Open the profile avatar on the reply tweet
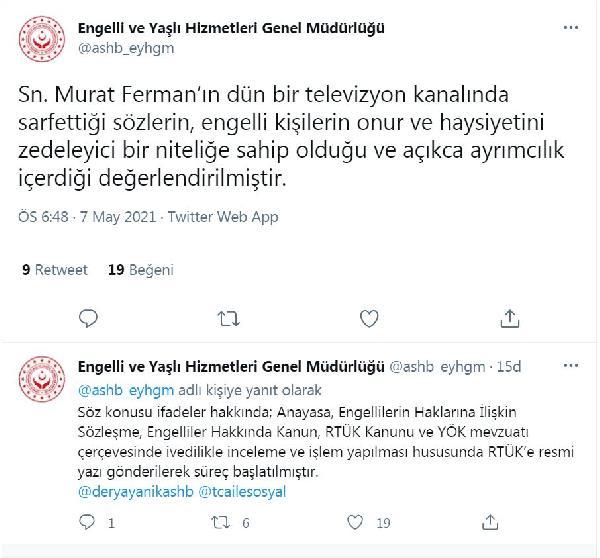This screenshot has height=558, width=600. 42,379
